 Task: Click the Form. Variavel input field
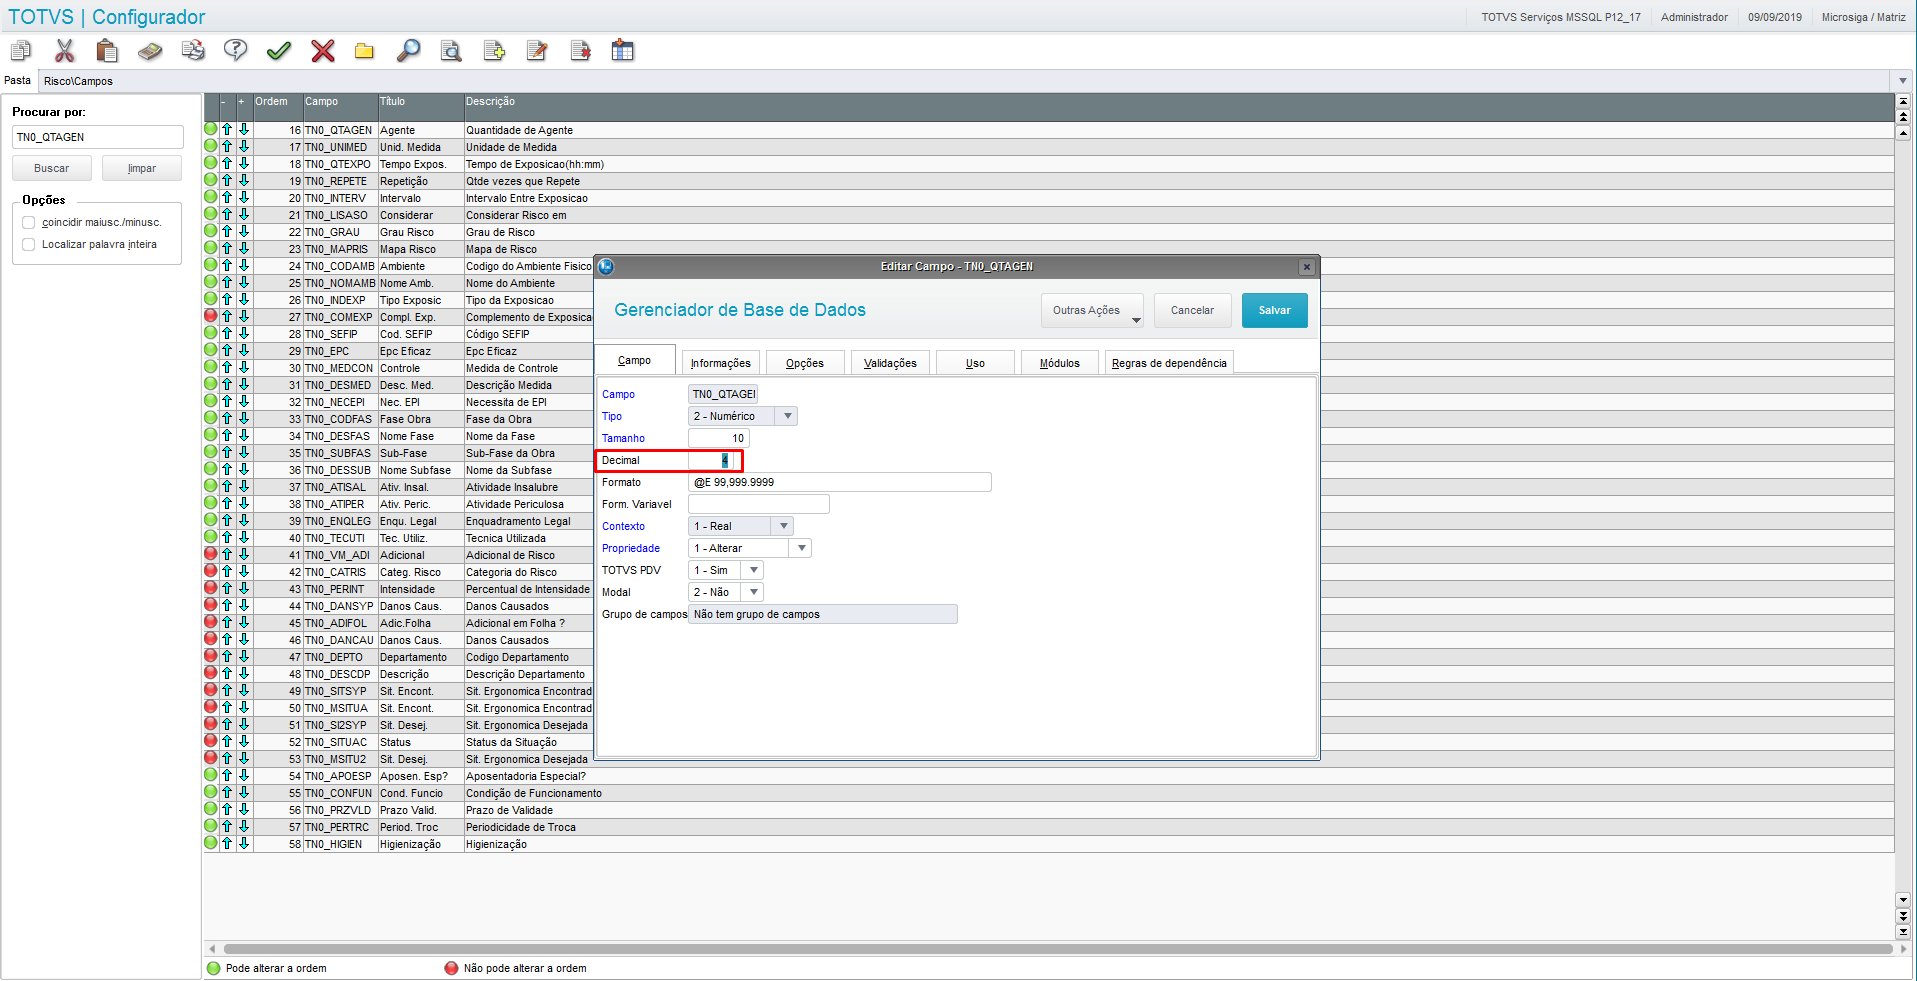tap(759, 504)
